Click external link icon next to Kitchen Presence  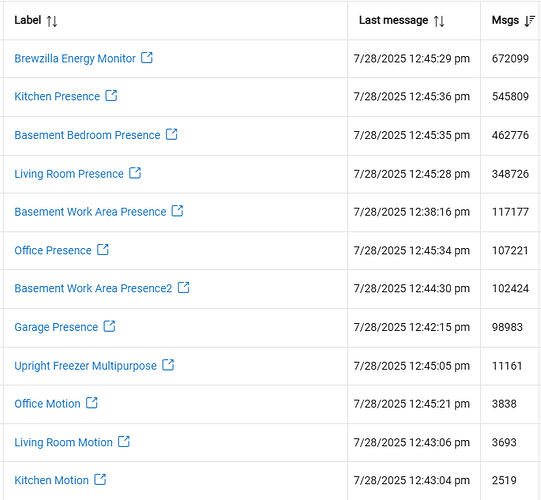111,95
